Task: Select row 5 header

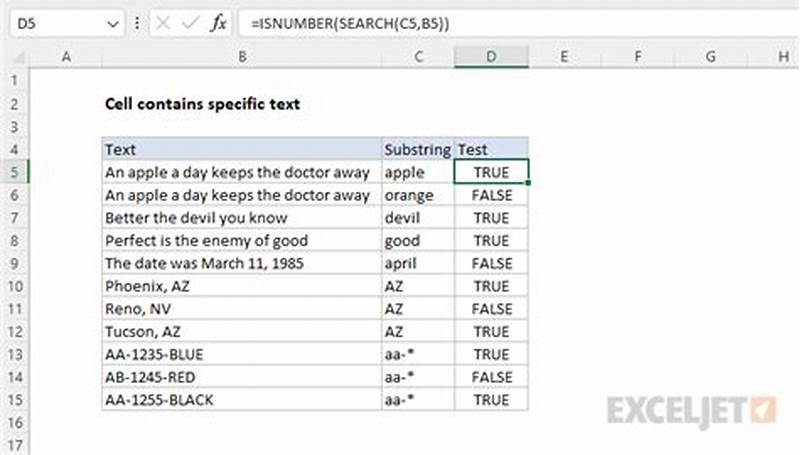Action: pyautogui.click(x=14, y=172)
